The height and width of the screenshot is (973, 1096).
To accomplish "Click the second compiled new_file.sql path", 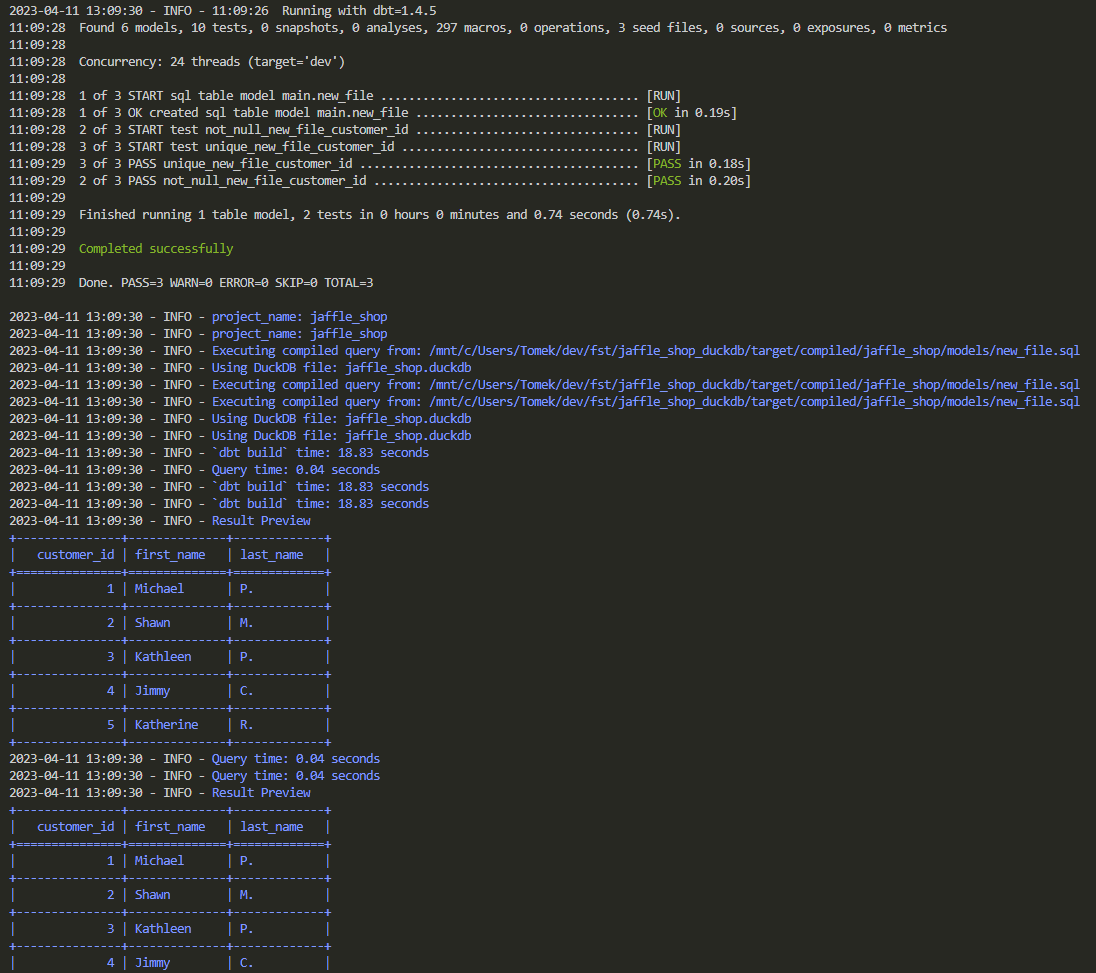I will pyautogui.click(x=754, y=384).
